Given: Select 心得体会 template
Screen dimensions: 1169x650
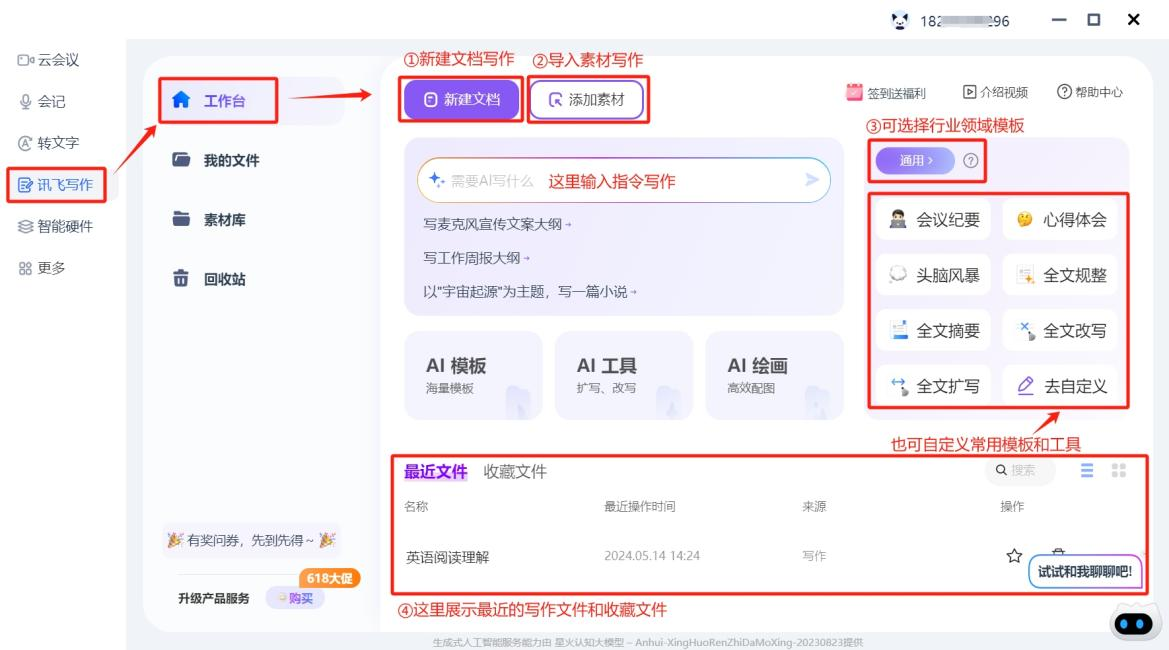Looking at the screenshot, I should [x=1060, y=219].
